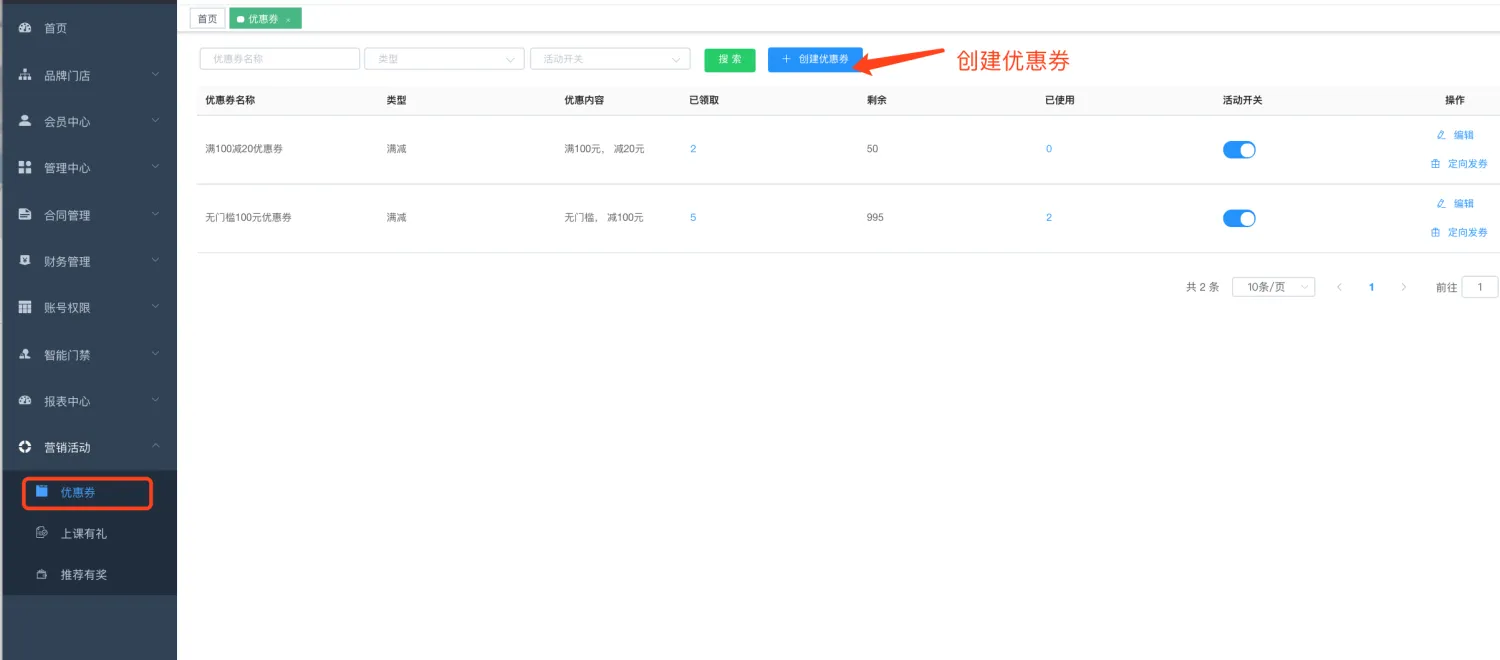Toggle off the 无门槛100元优惠券 activity switch
1500x660 pixels.
[1239, 218]
